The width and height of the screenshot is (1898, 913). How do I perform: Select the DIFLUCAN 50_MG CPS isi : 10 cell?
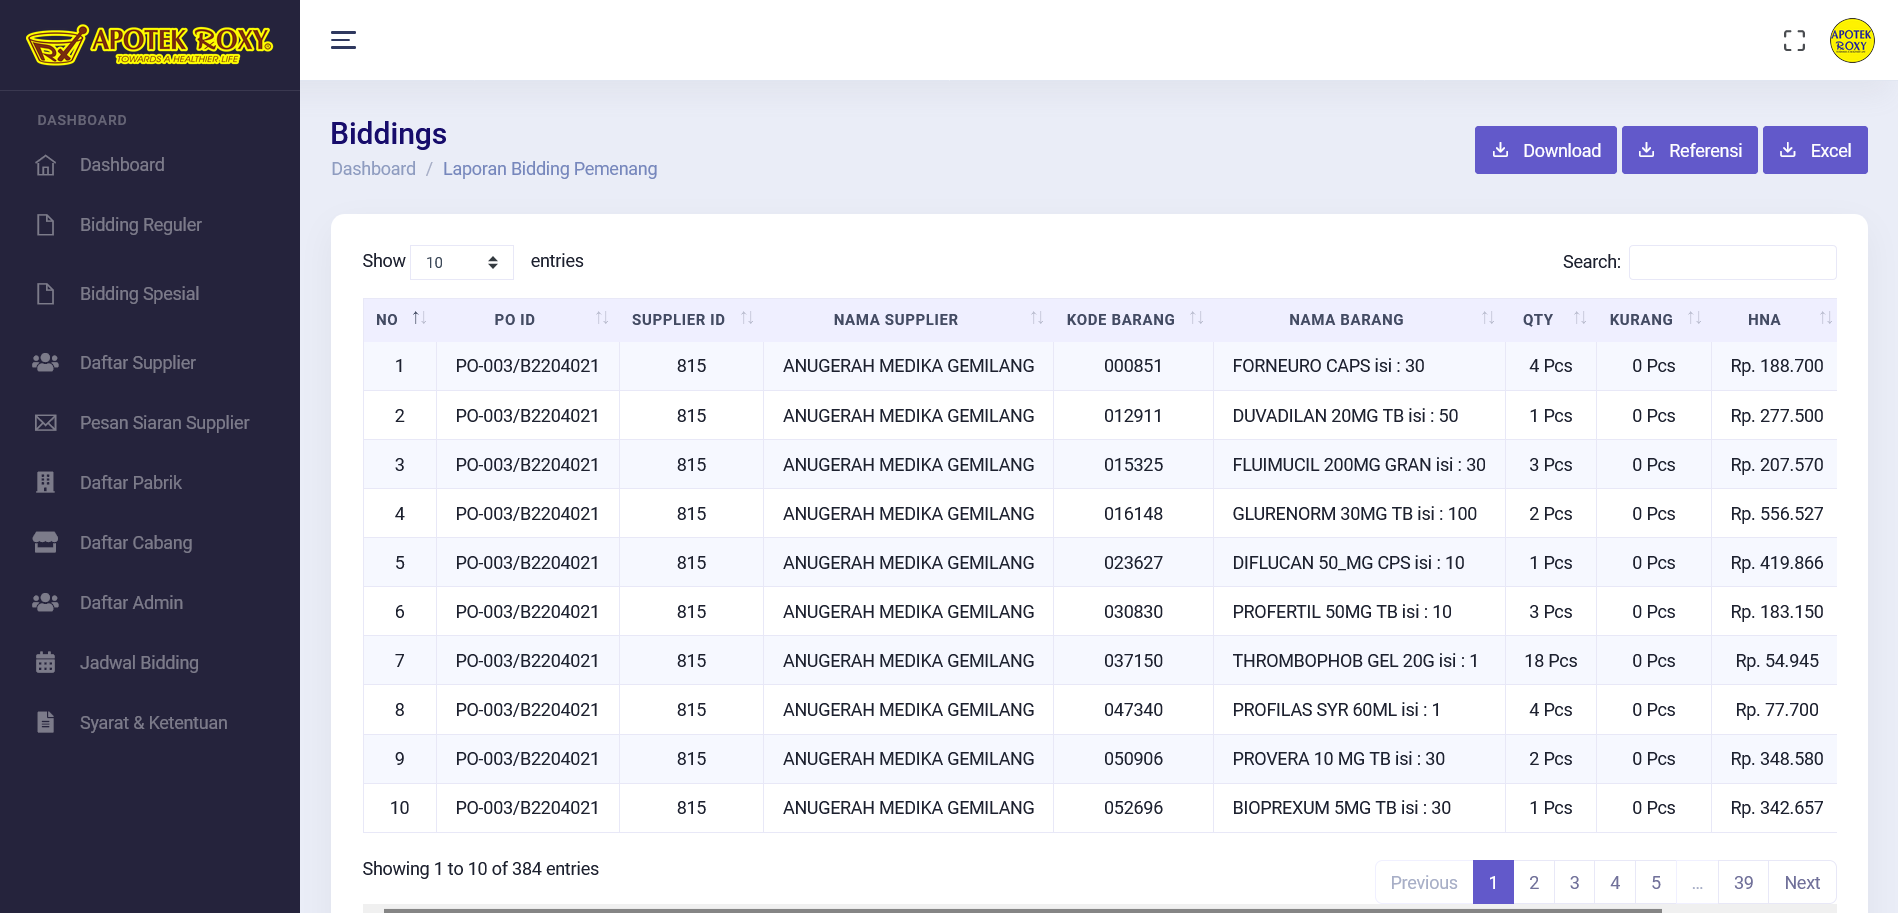click(1359, 563)
